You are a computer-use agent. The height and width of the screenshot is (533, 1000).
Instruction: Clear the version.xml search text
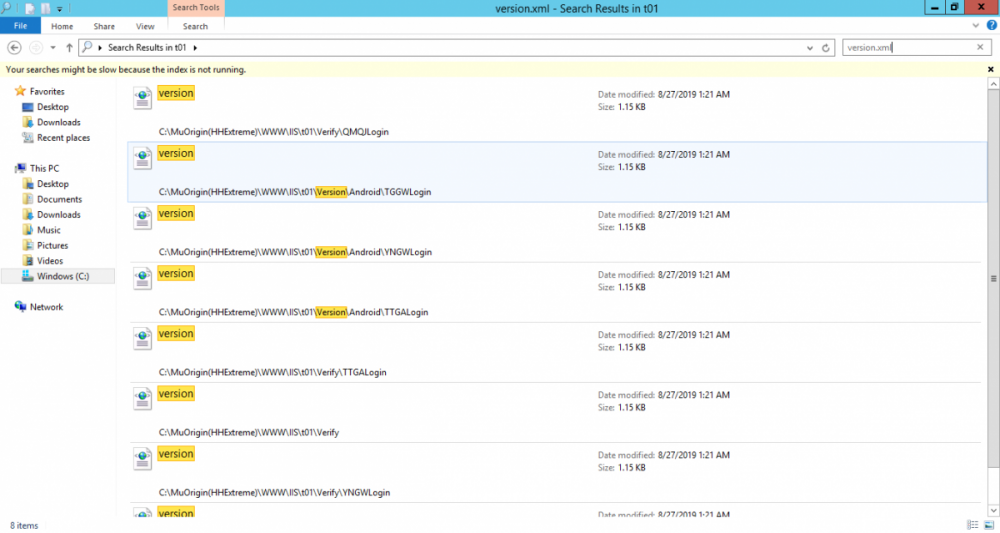click(980, 47)
